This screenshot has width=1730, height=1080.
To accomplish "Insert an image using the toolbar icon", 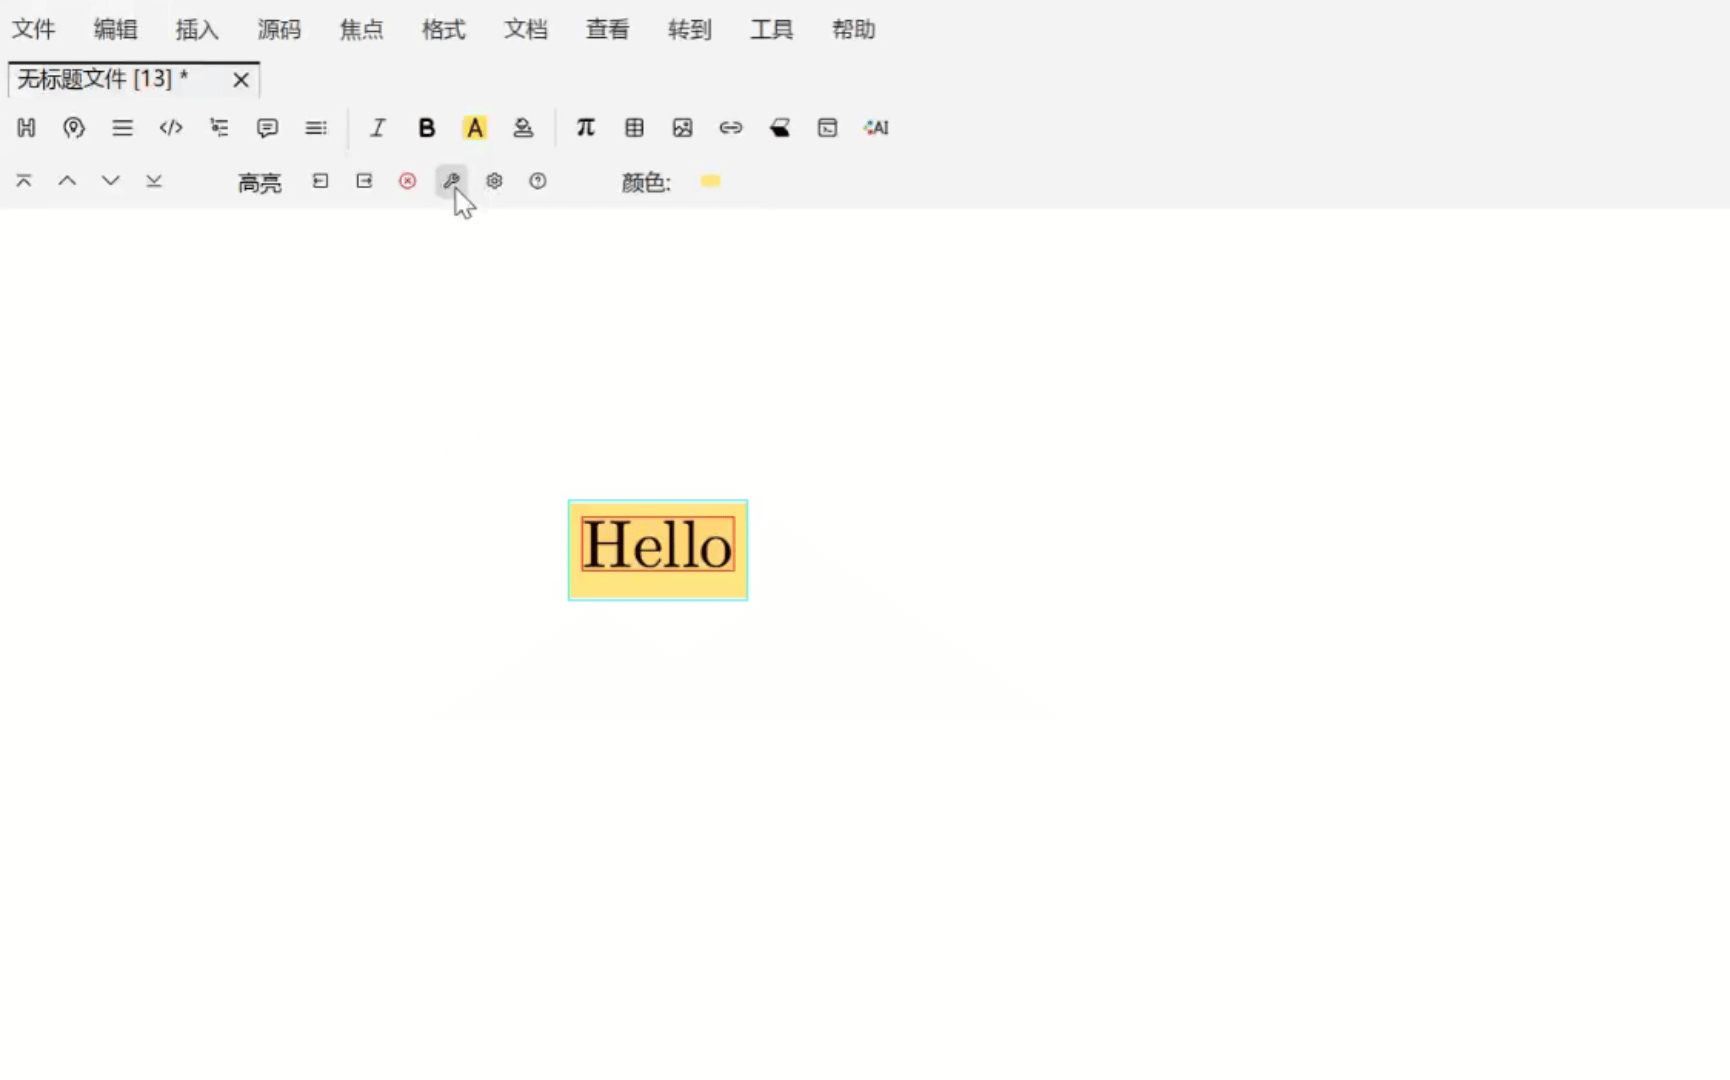I will (683, 128).
